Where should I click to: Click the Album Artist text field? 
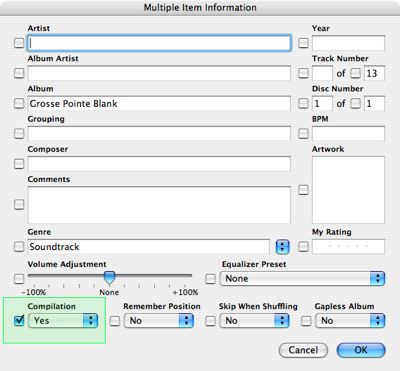[159, 73]
